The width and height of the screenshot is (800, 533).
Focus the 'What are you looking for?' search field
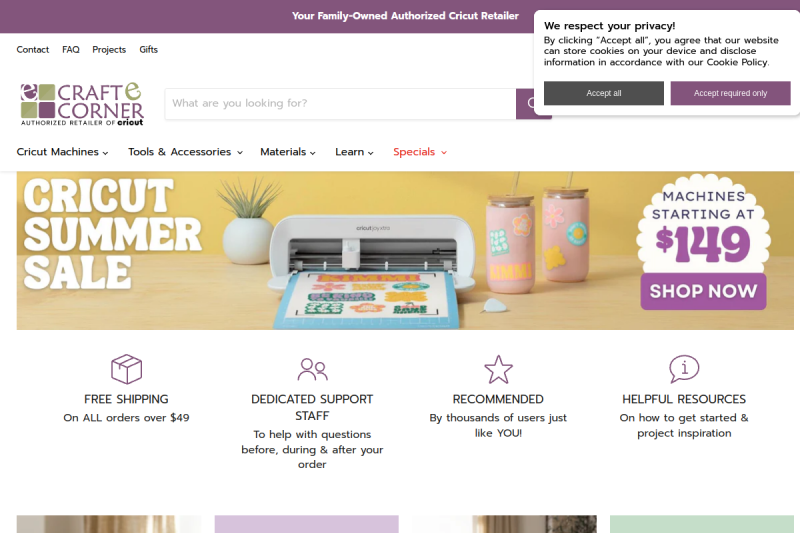340,104
